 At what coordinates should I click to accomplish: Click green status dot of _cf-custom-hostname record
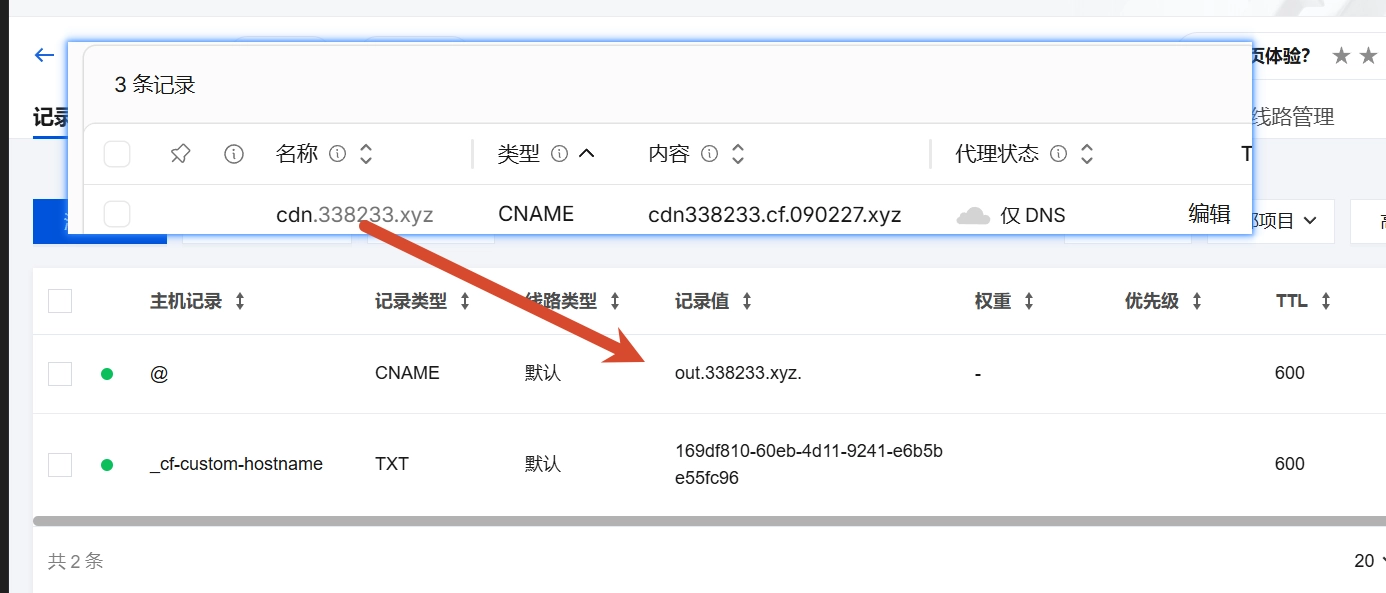(107, 465)
